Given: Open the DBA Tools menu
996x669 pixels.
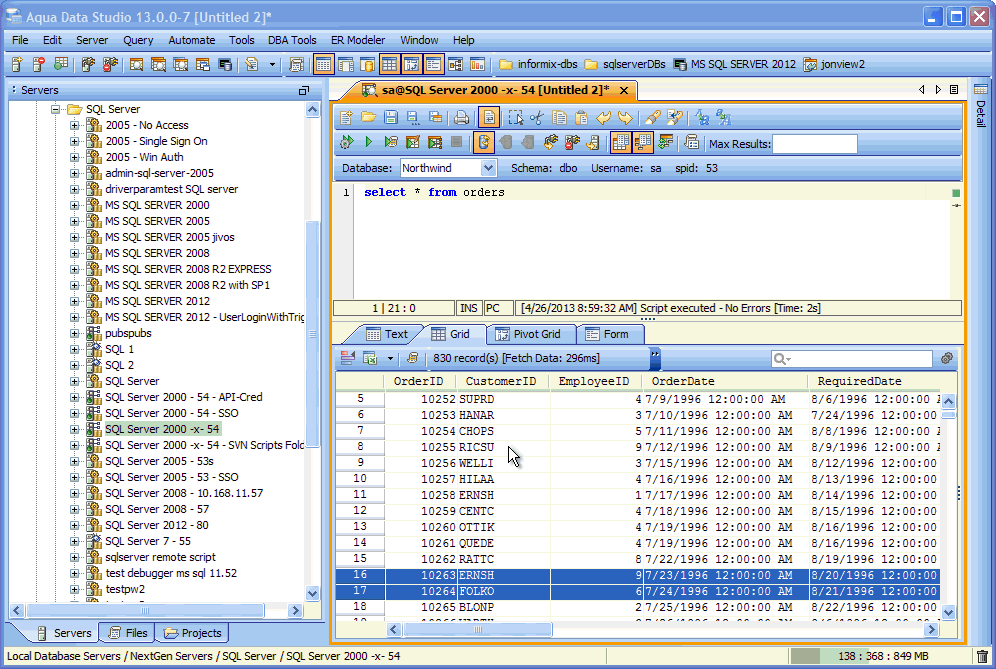Looking at the screenshot, I should click(x=292, y=40).
